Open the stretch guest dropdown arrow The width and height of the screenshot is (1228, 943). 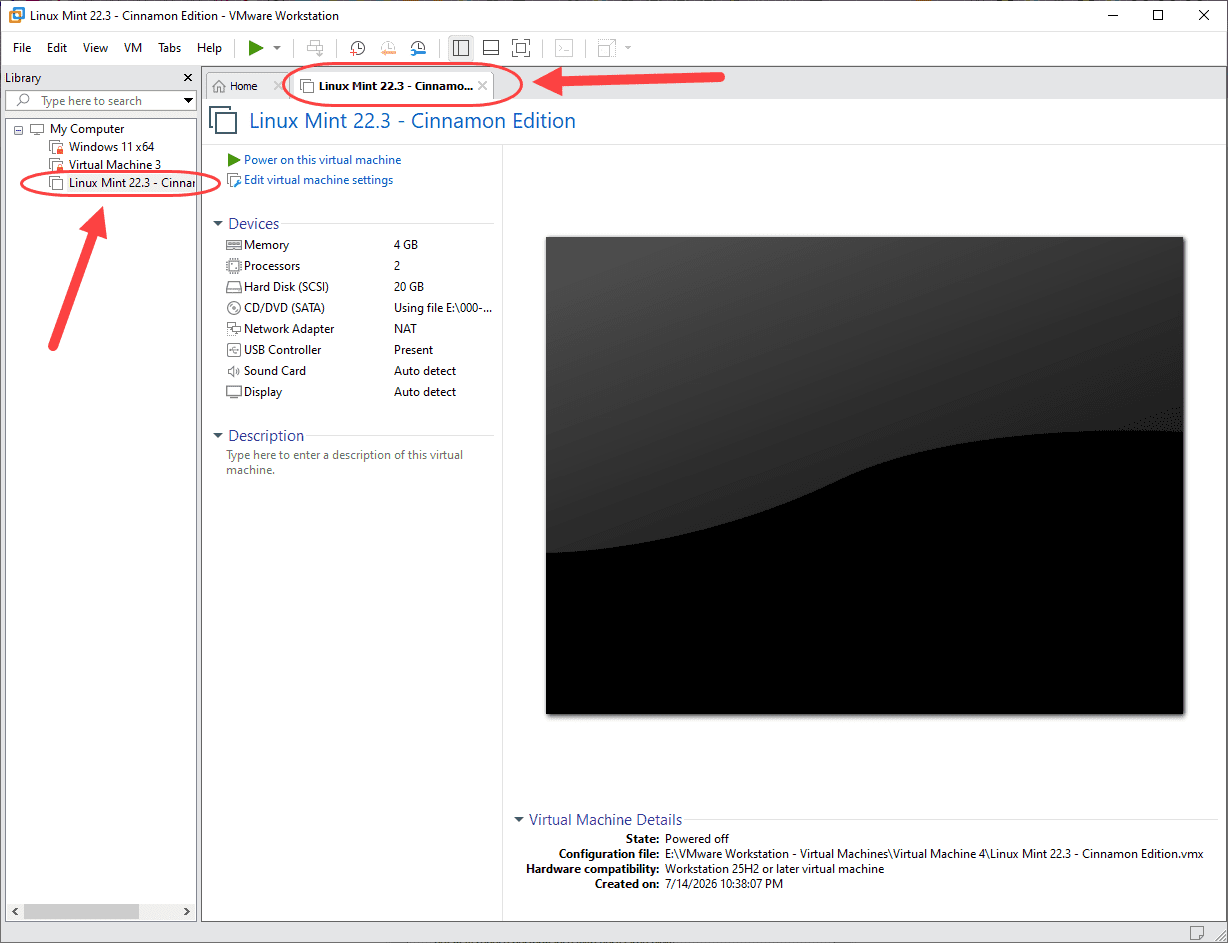coord(628,48)
